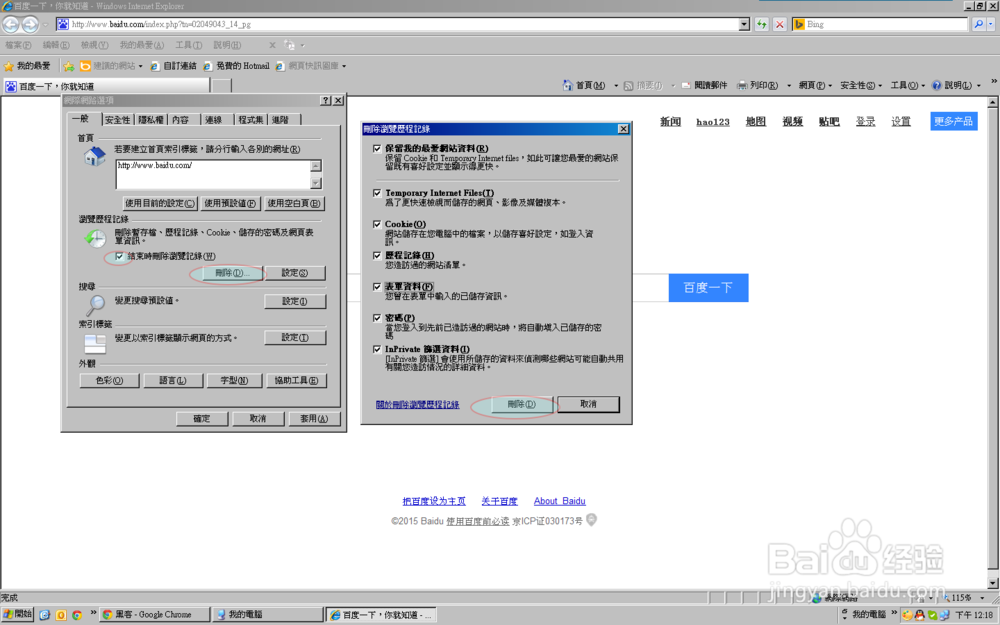Viewport: 1000px width, 625px height.
Task: Click the 刪除(D)... button in options dialog
Action: pyautogui.click(x=230, y=273)
